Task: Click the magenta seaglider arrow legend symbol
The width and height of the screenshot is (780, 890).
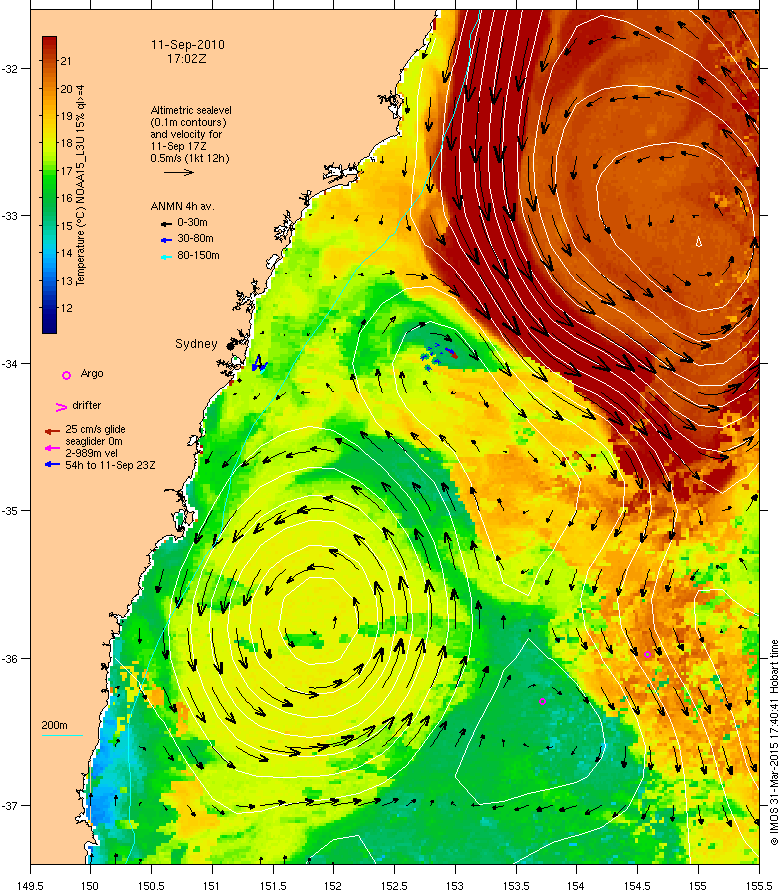Action: (x=52, y=448)
